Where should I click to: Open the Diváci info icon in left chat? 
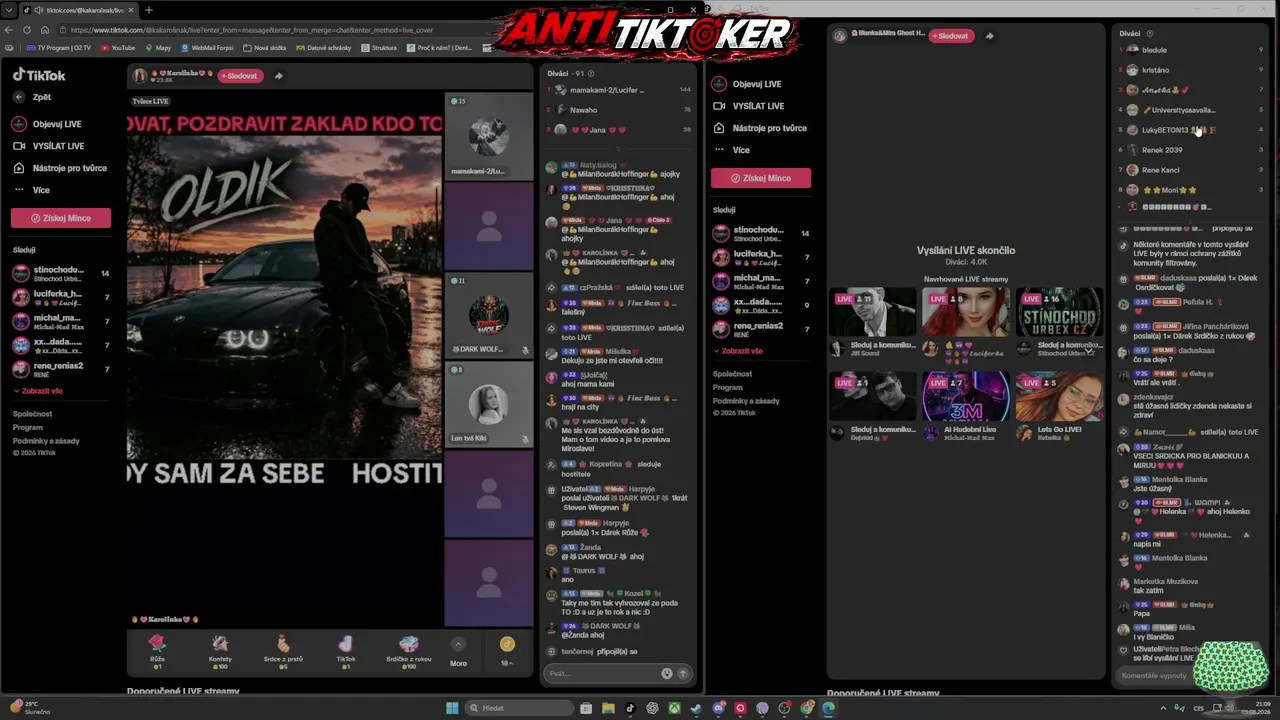tap(591, 73)
